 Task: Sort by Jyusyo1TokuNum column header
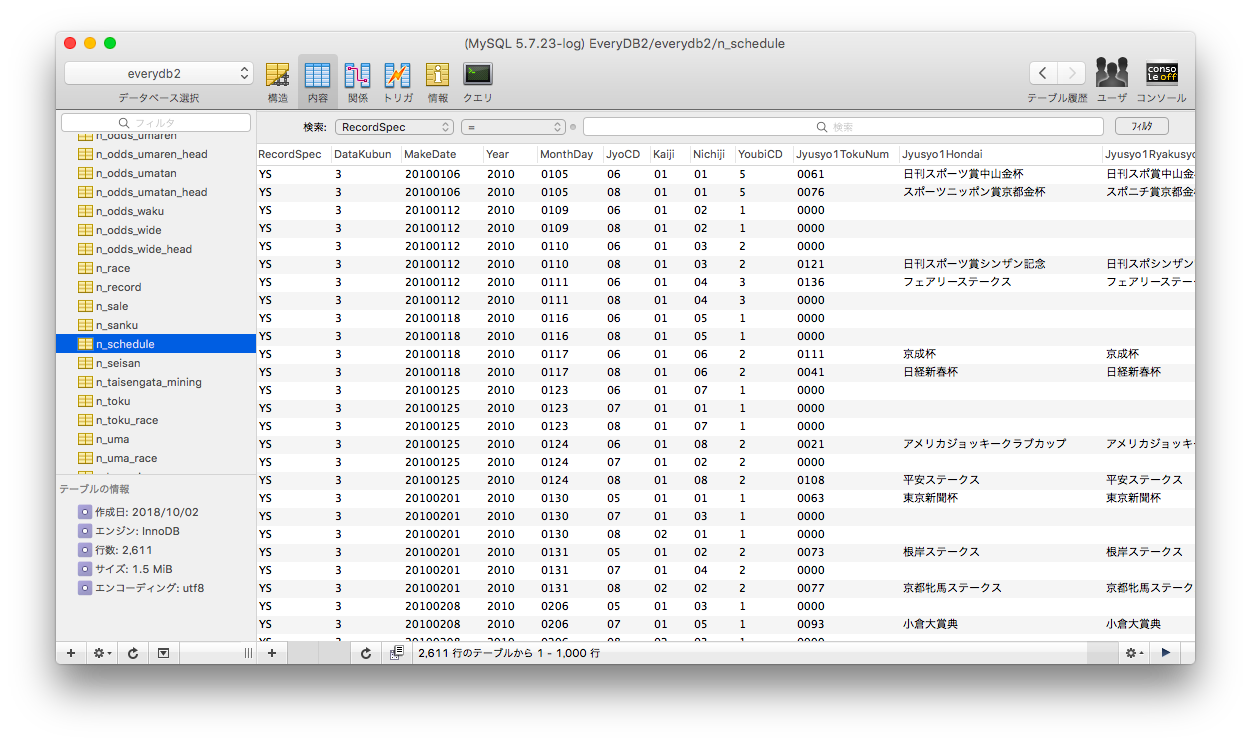tap(845, 154)
